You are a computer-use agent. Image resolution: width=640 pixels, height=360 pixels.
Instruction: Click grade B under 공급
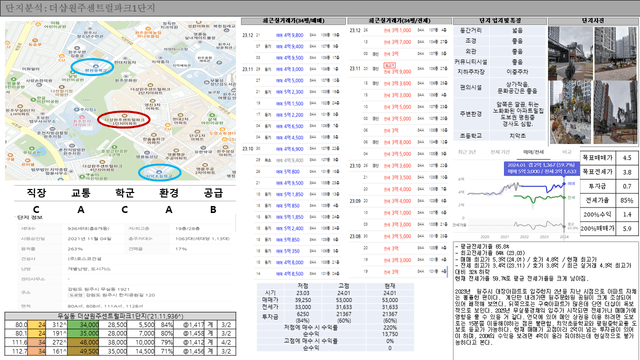click(213, 210)
